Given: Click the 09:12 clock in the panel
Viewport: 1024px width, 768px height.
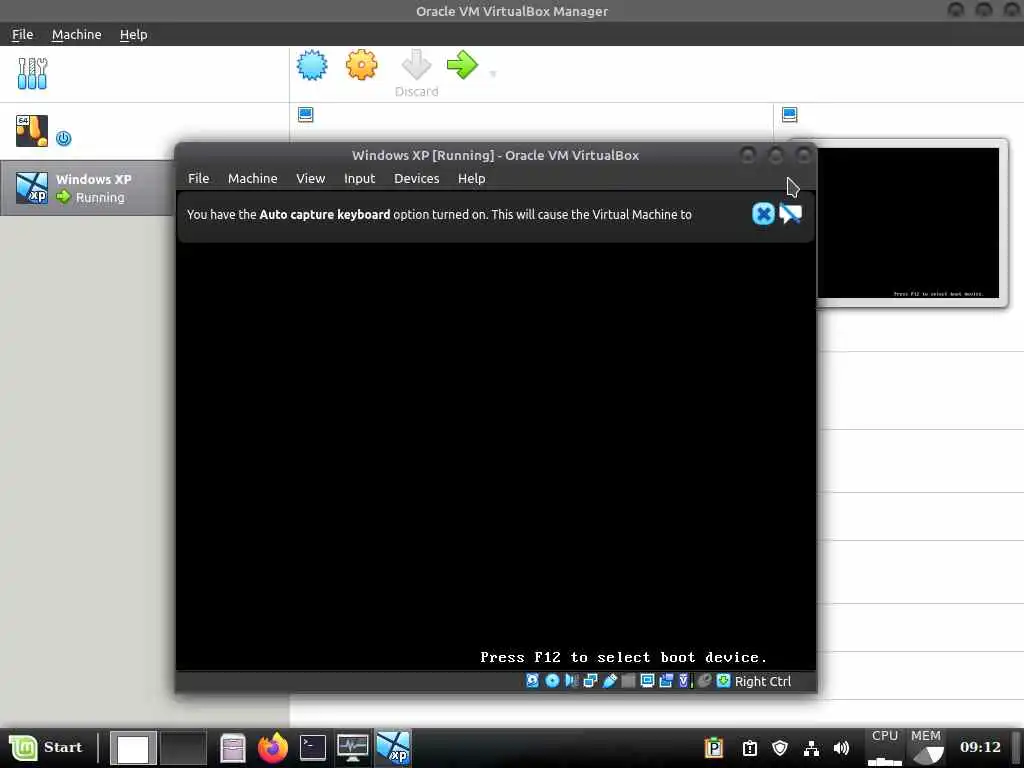Looking at the screenshot, I should (980, 747).
